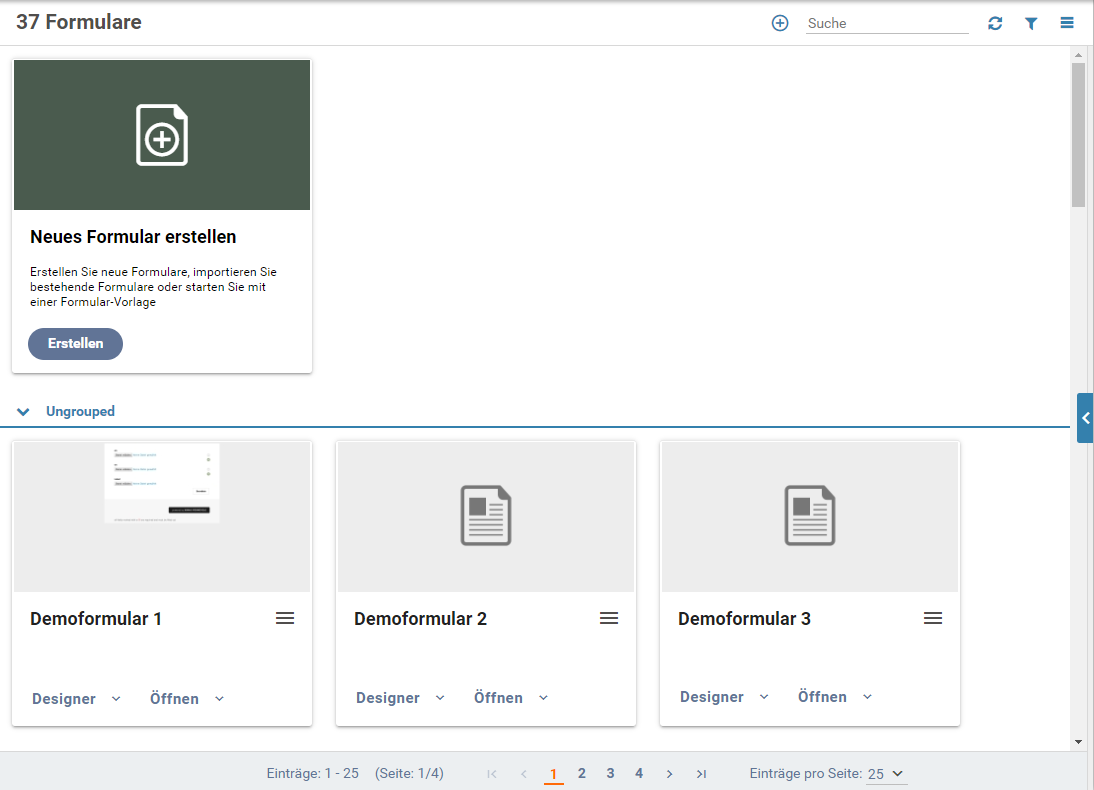The height and width of the screenshot is (790, 1094).
Task: Click Öffnen on Demoformular 2
Action: click(x=498, y=698)
